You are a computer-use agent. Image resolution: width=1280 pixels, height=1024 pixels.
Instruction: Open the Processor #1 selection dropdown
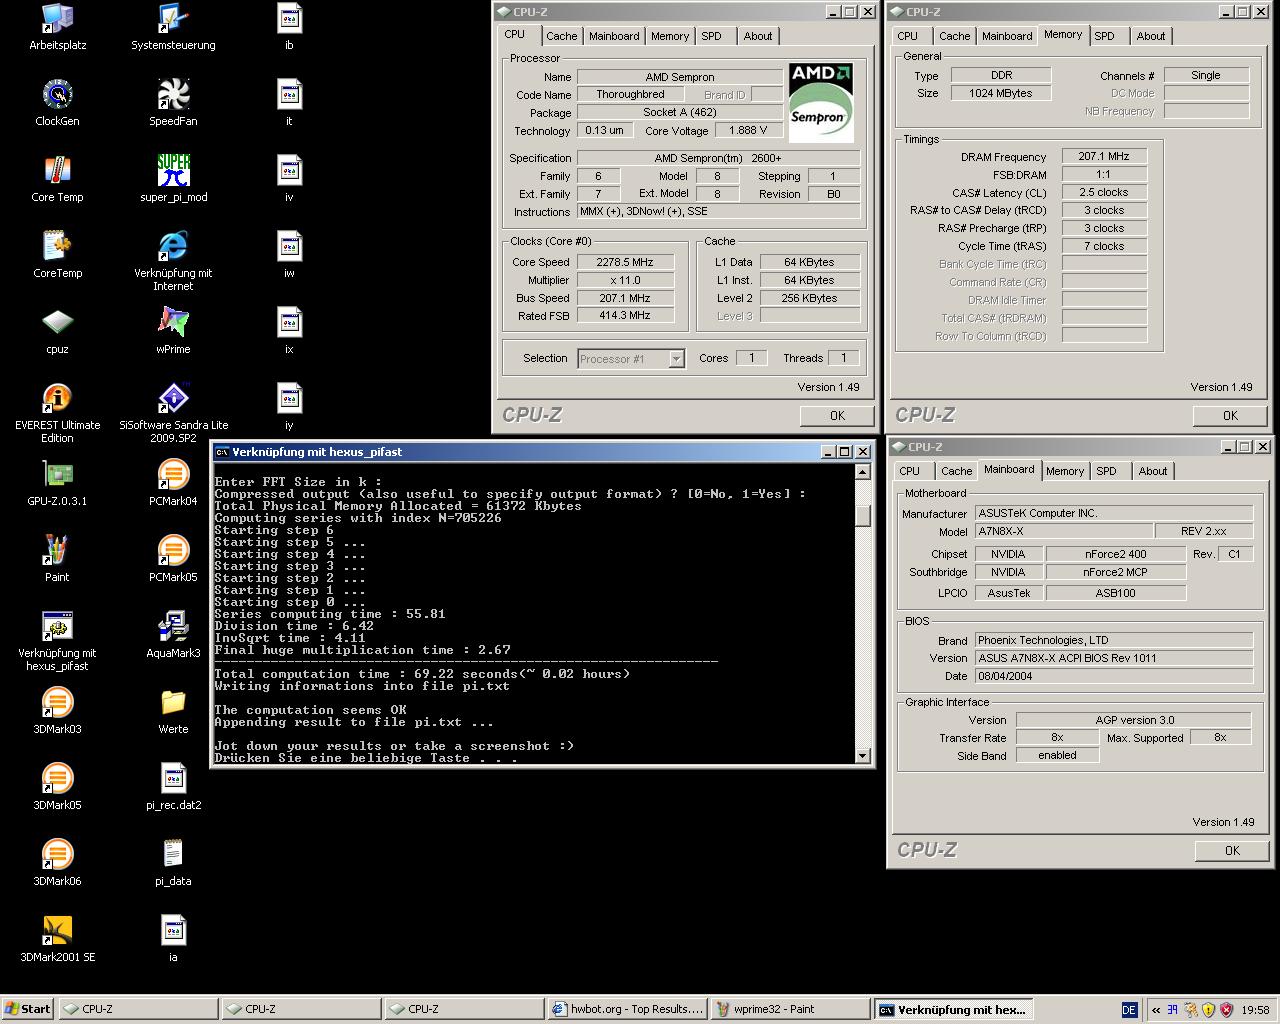(x=631, y=359)
